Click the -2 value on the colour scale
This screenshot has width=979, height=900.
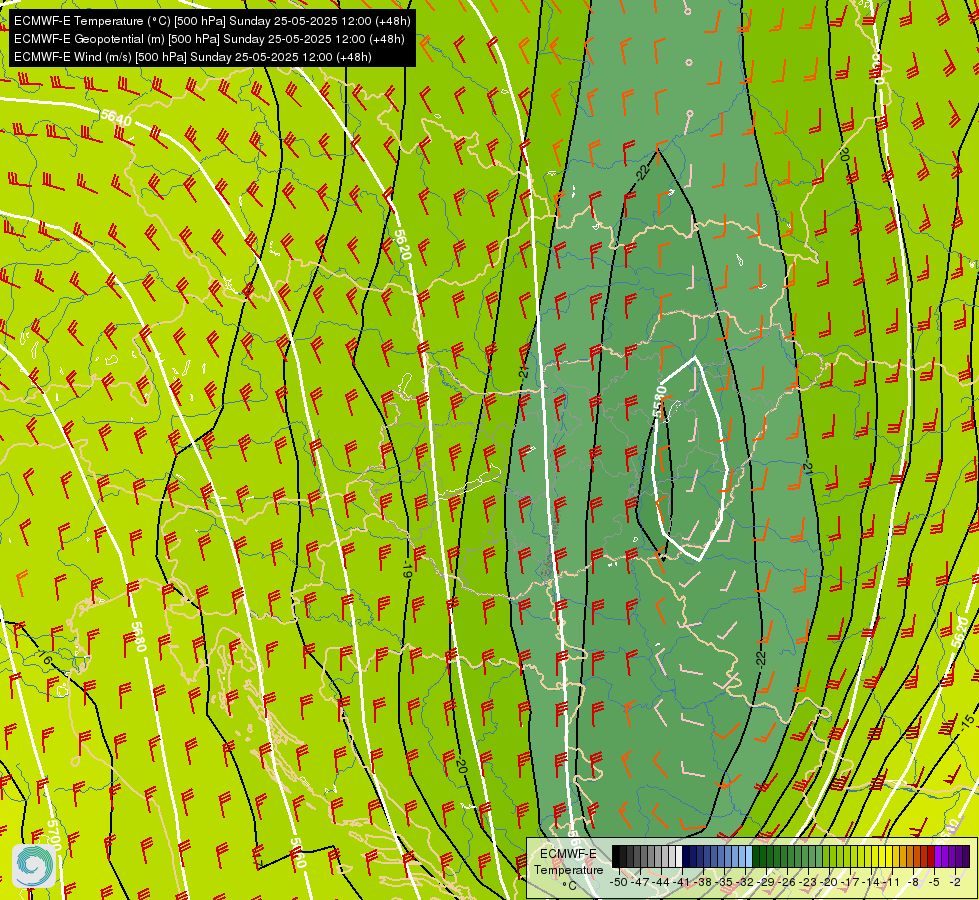pos(955,882)
